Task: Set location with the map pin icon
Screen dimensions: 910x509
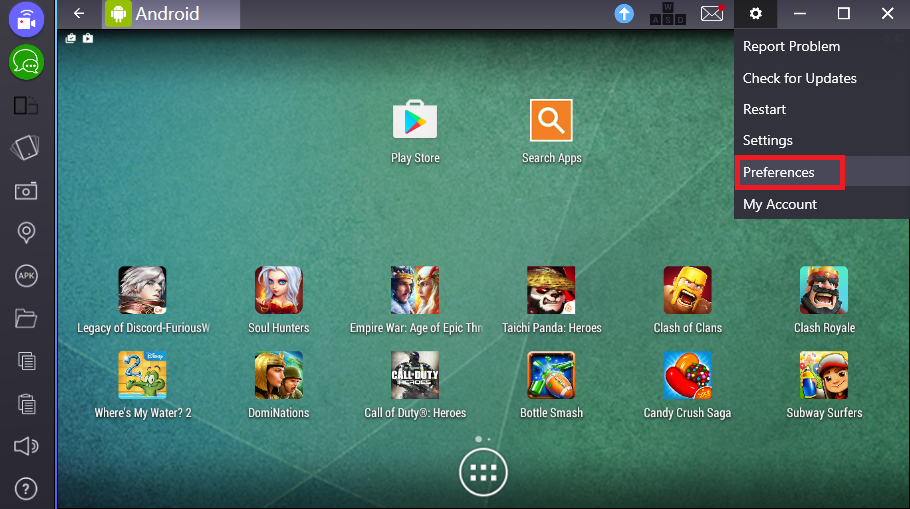Action: 26,233
